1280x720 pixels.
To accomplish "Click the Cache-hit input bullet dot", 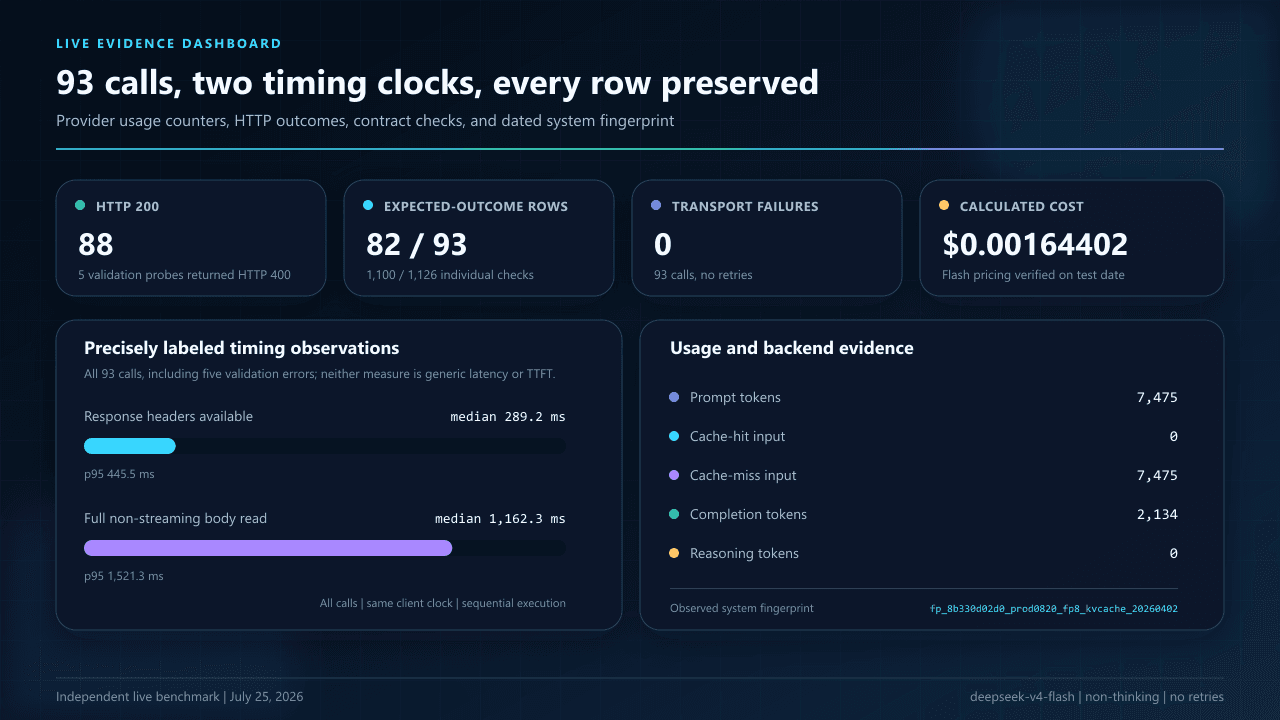I will click(674, 436).
